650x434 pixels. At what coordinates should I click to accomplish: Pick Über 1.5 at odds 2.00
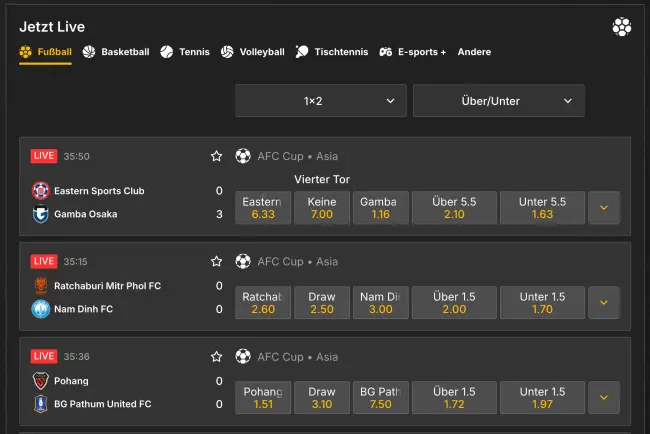click(x=454, y=303)
